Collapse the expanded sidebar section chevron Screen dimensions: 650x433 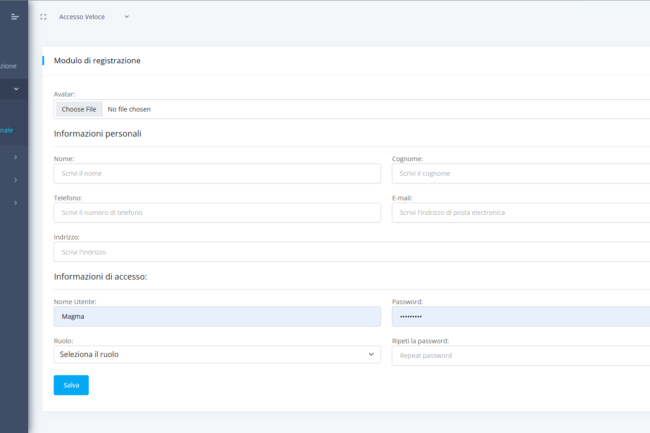[x=15, y=89]
